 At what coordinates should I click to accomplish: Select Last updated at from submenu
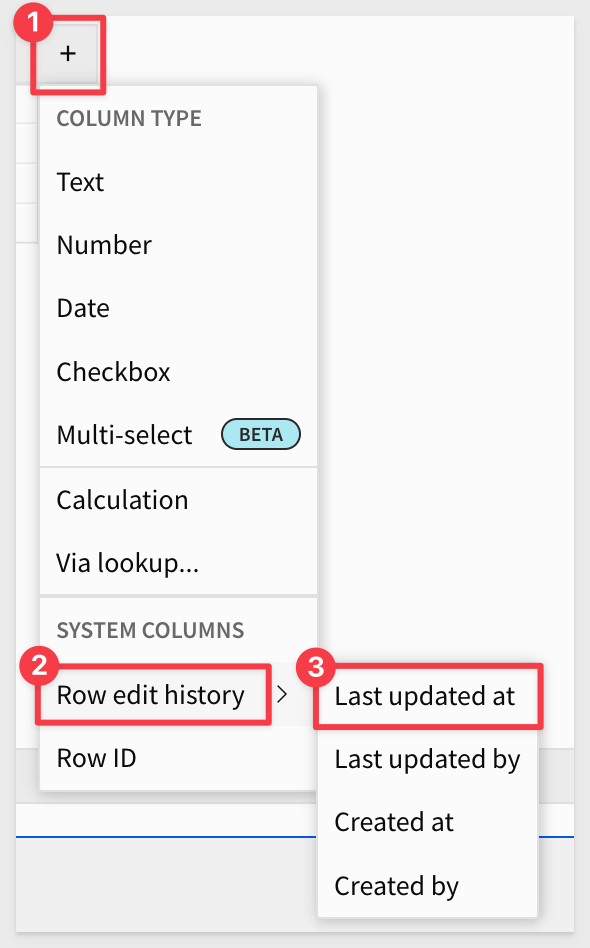pyautogui.click(x=427, y=696)
